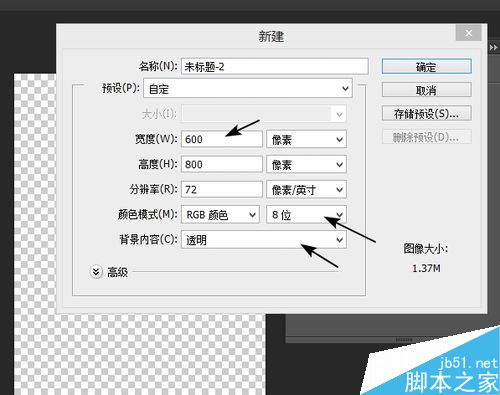Click the 宽度 field with value 600
The image size is (500, 395).
[x=222, y=139]
